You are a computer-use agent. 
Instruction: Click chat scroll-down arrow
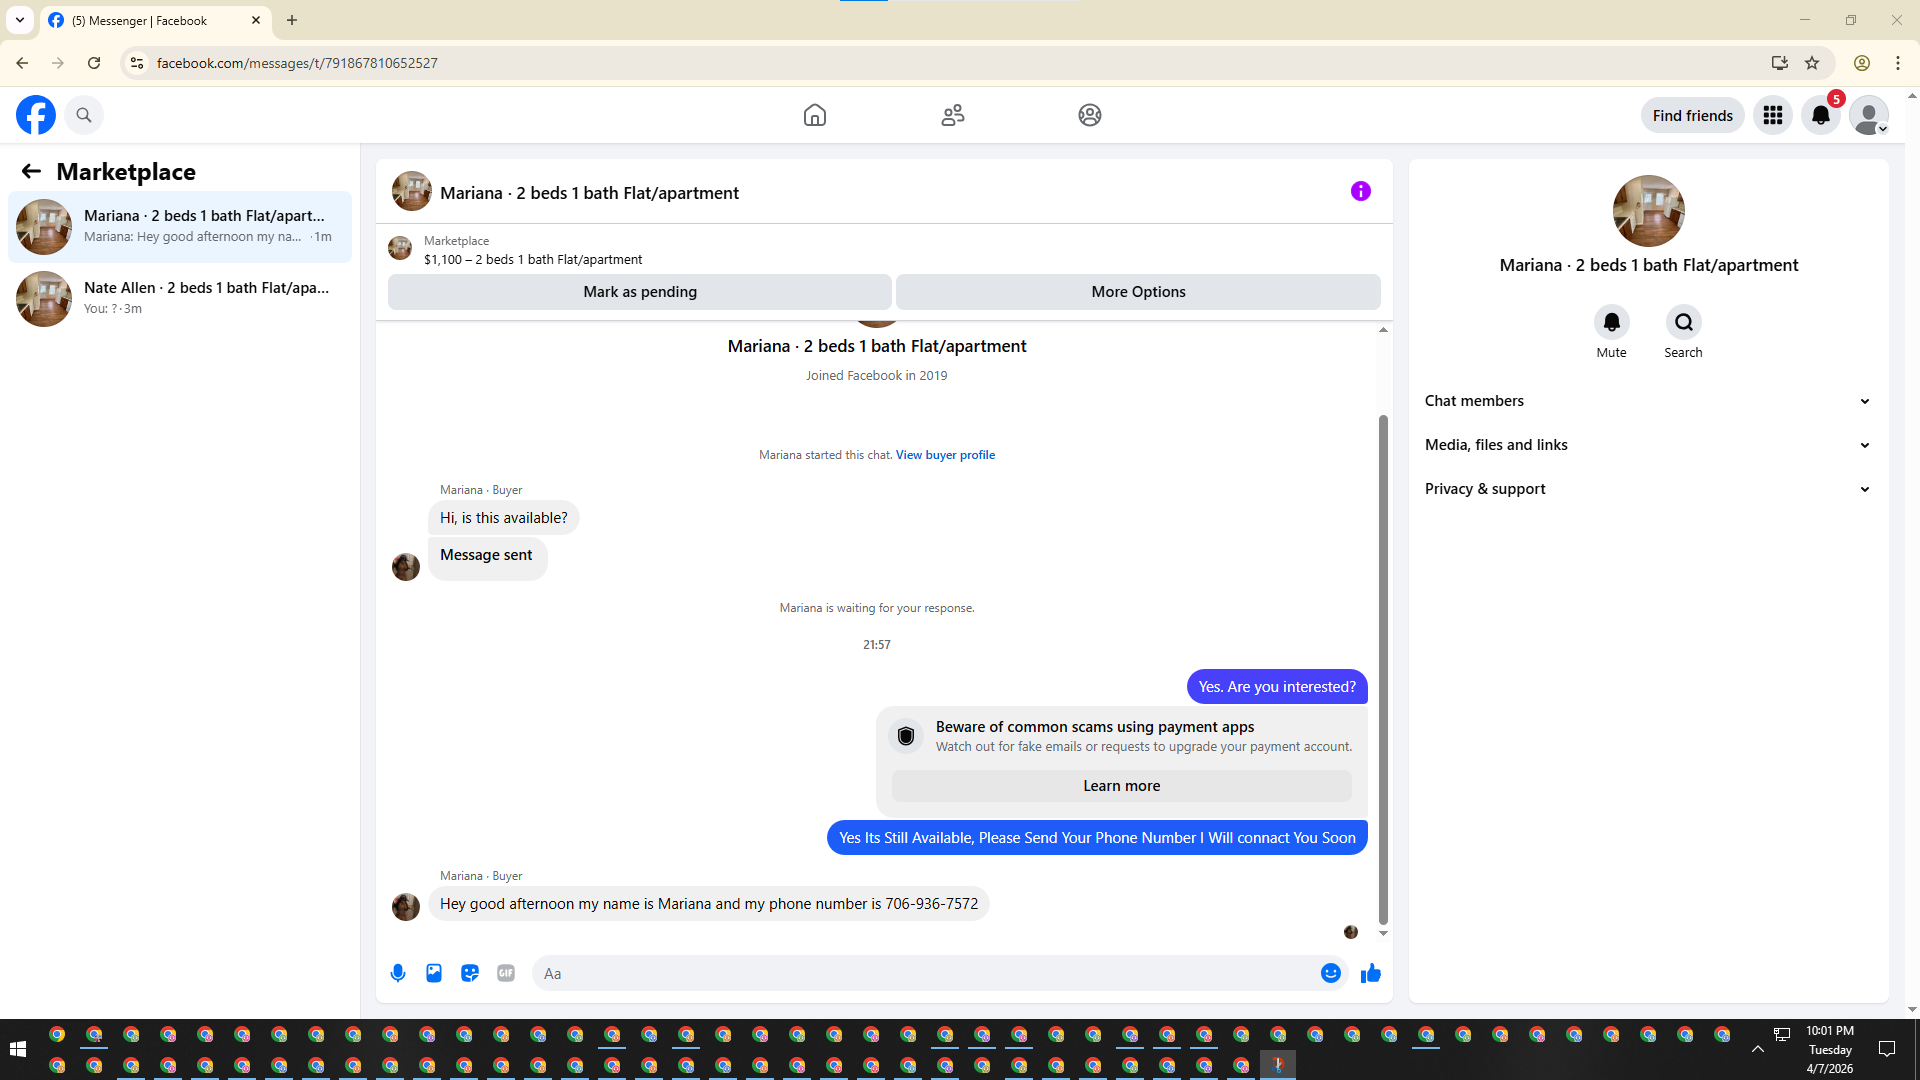coord(1383,933)
